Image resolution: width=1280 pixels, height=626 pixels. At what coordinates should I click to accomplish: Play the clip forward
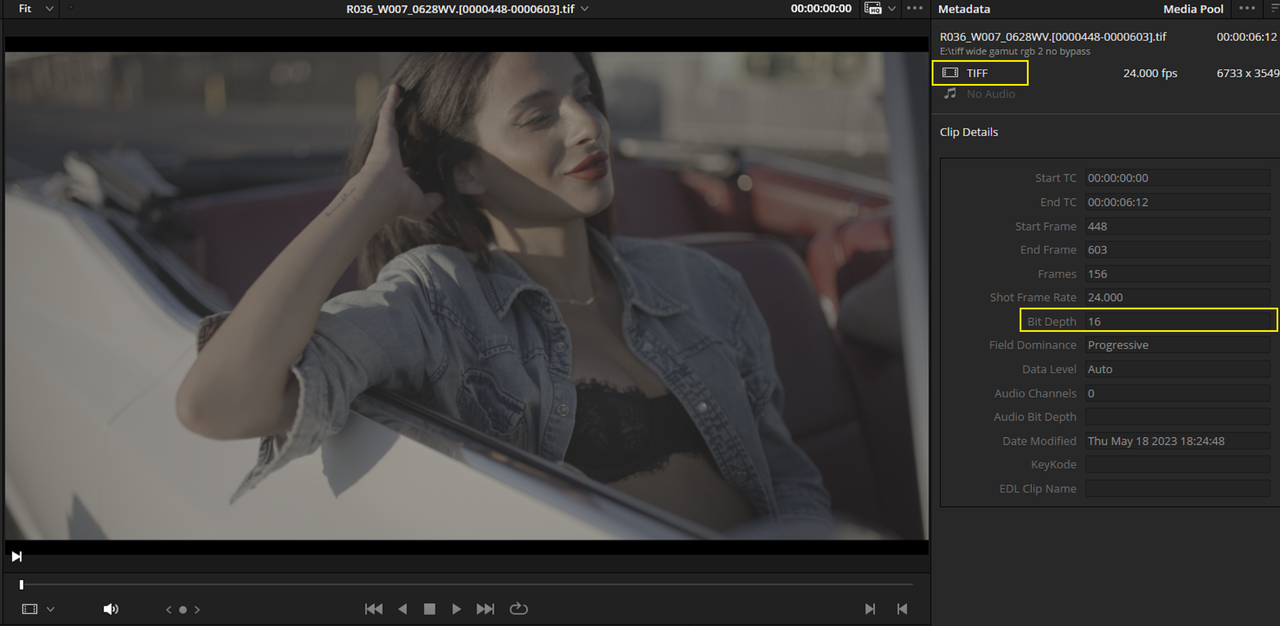(457, 609)
